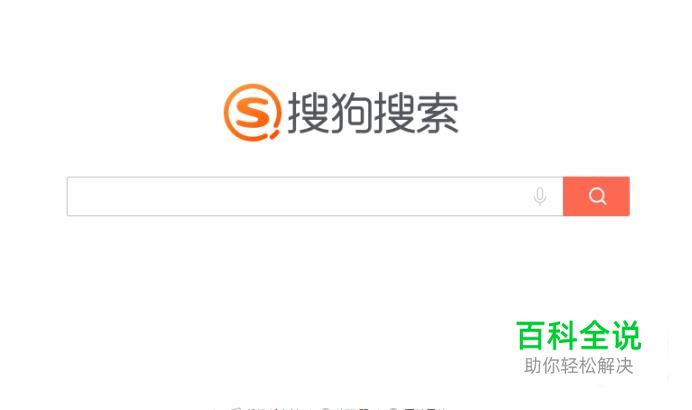Click the 说 character of the green watermark
The image size is (692, 410).
626,335
